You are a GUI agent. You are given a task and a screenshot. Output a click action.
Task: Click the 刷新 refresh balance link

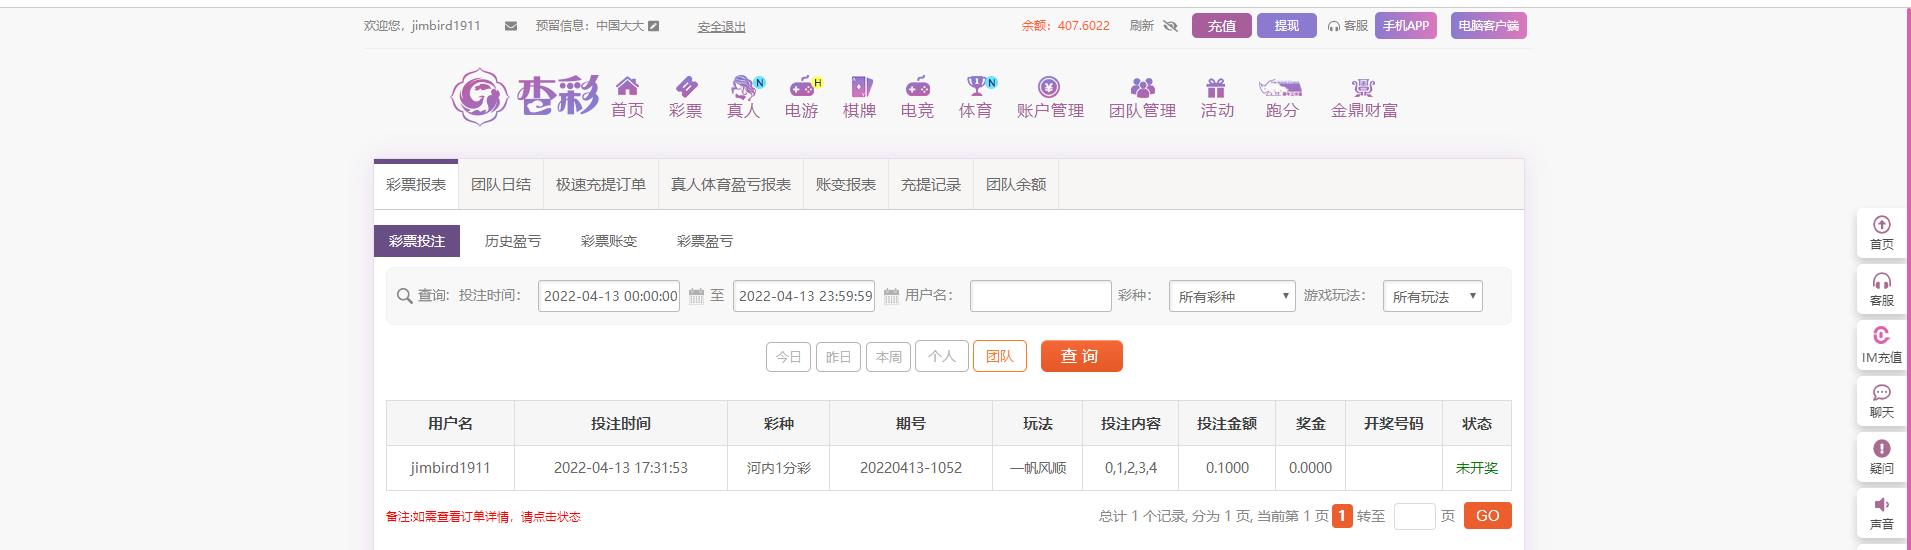(x=1141, y=26)
